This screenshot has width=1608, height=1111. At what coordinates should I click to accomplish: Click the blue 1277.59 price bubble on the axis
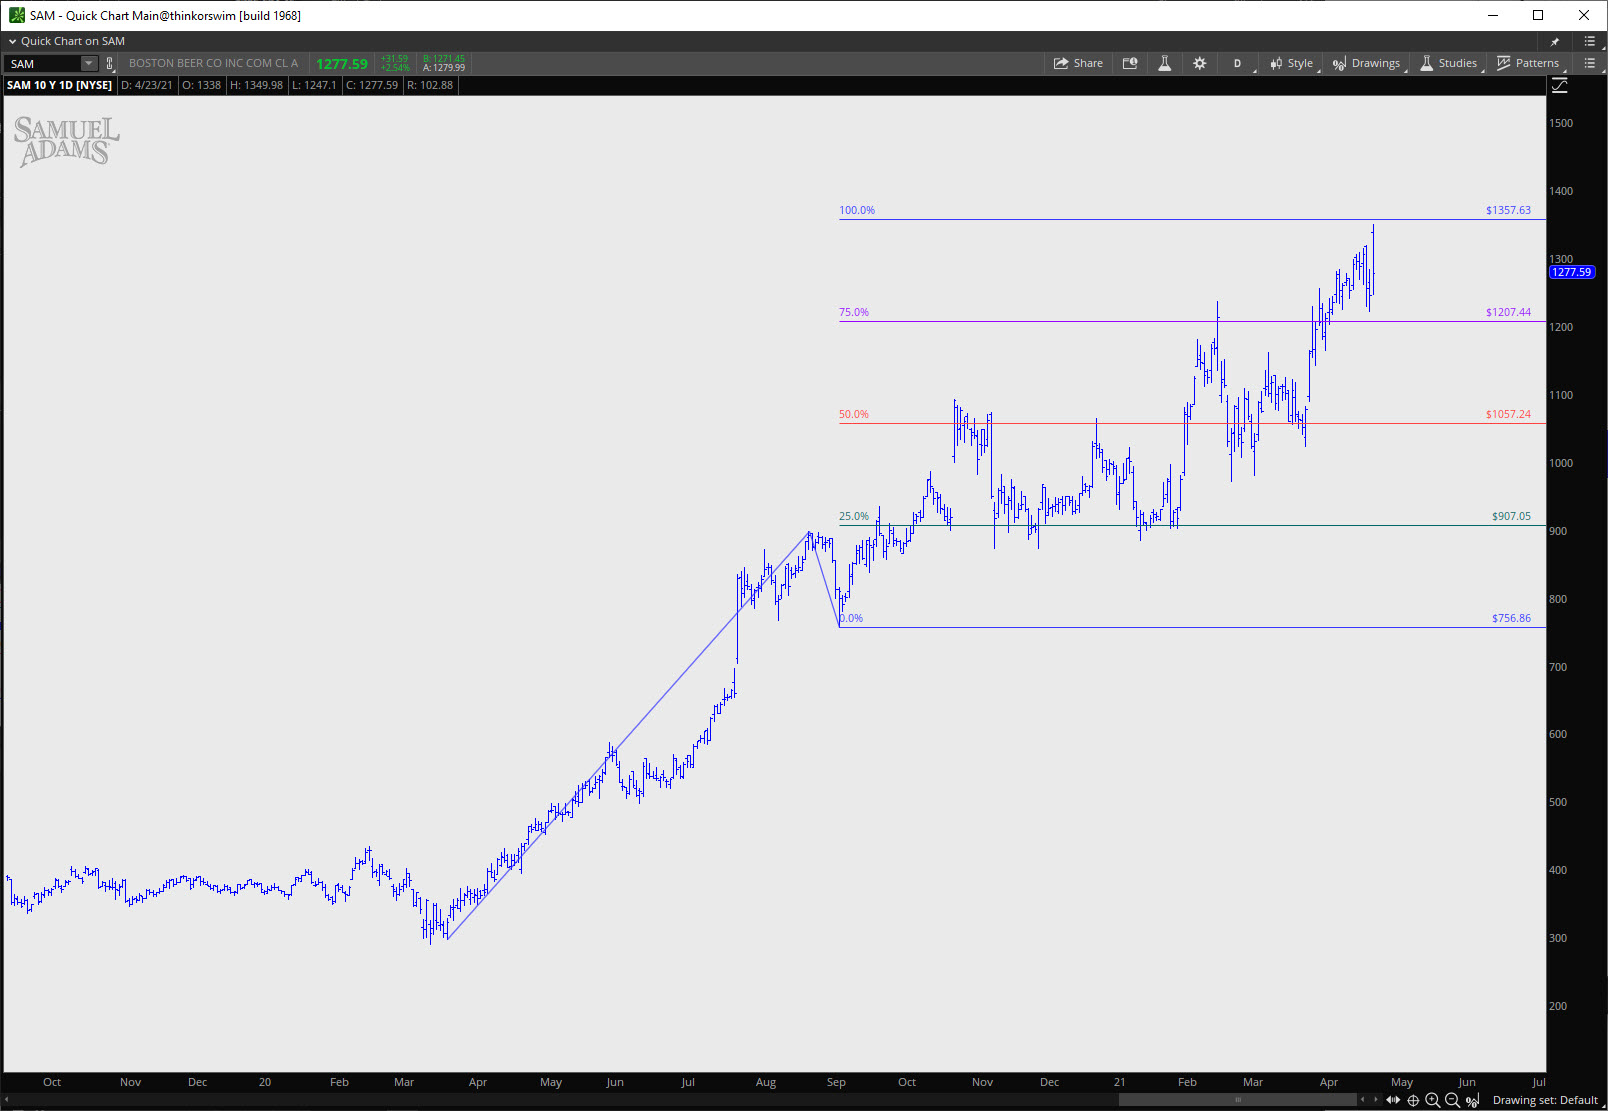point(1571,272)
